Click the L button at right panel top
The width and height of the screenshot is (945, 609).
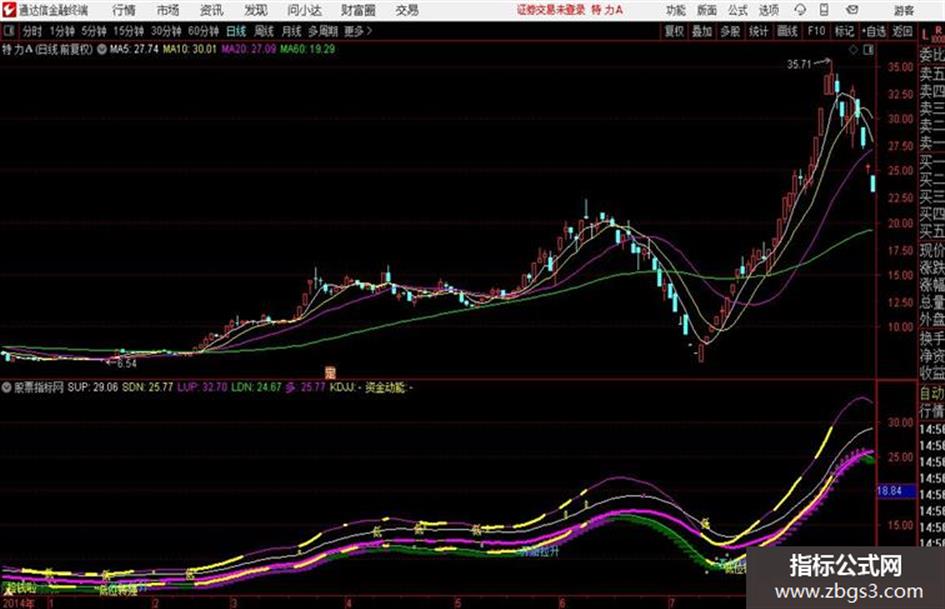coord(926,36)
